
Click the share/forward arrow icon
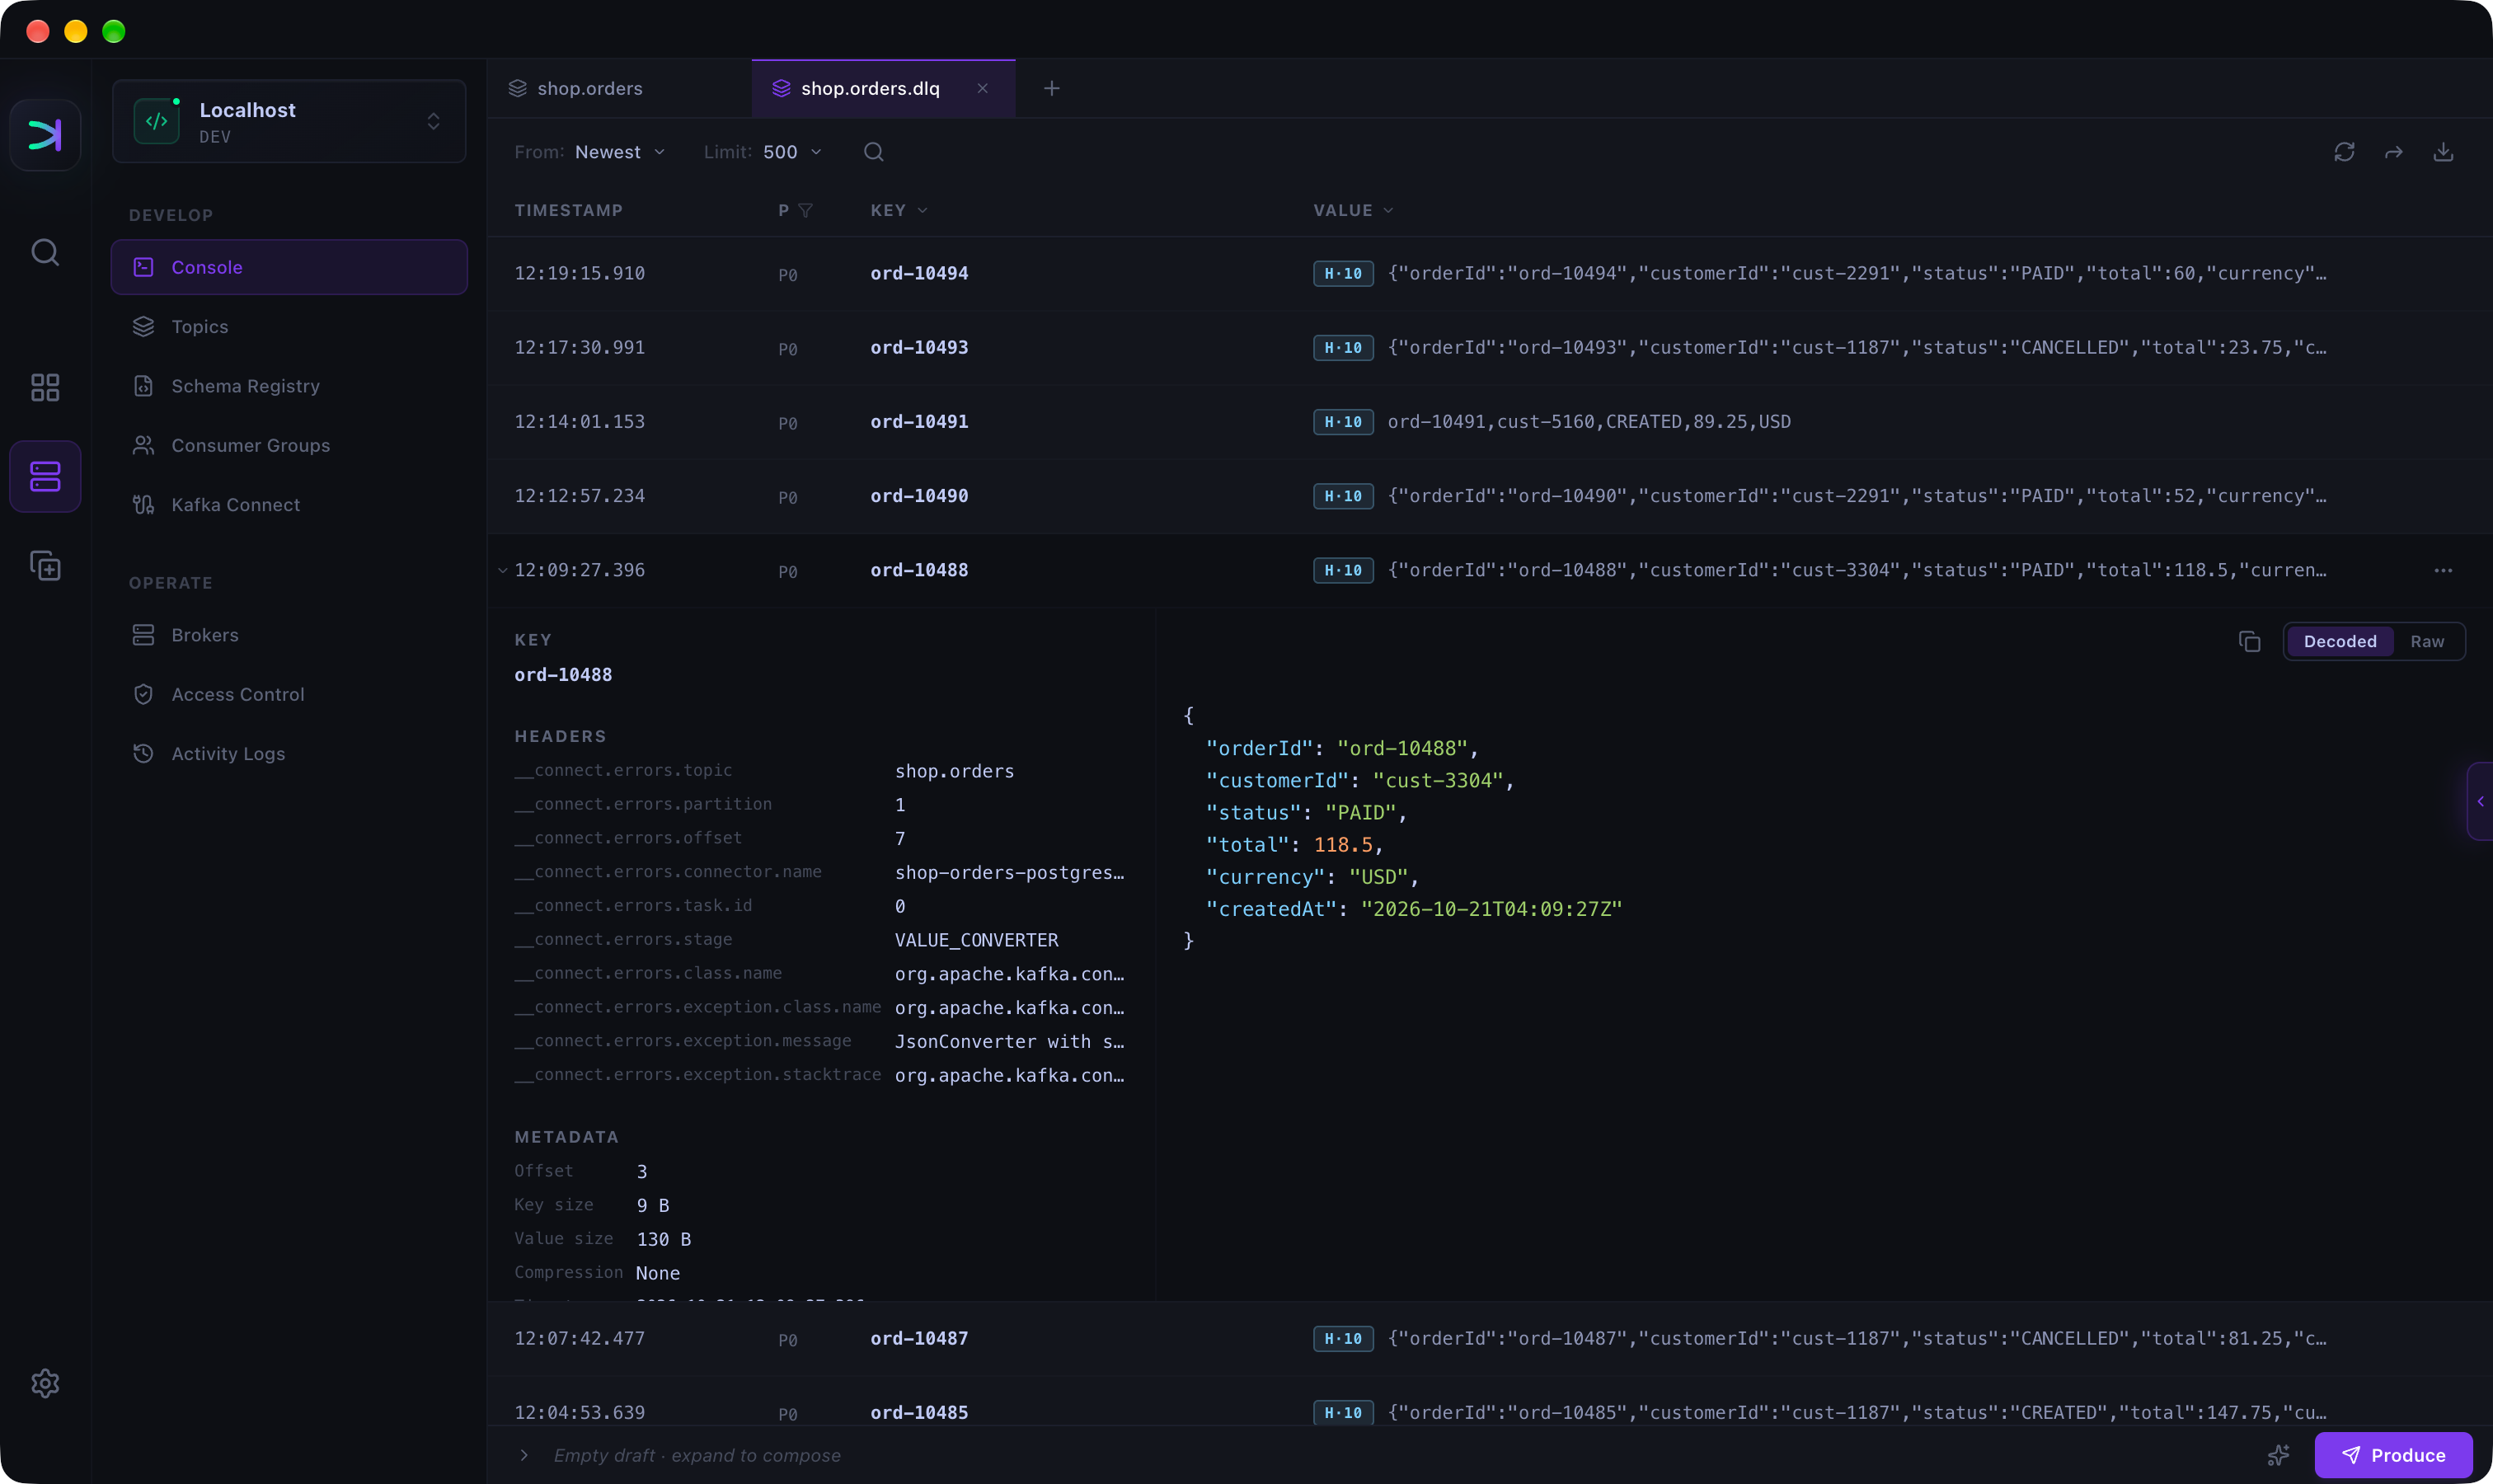pyautogui.click(x=2393, y=152)
